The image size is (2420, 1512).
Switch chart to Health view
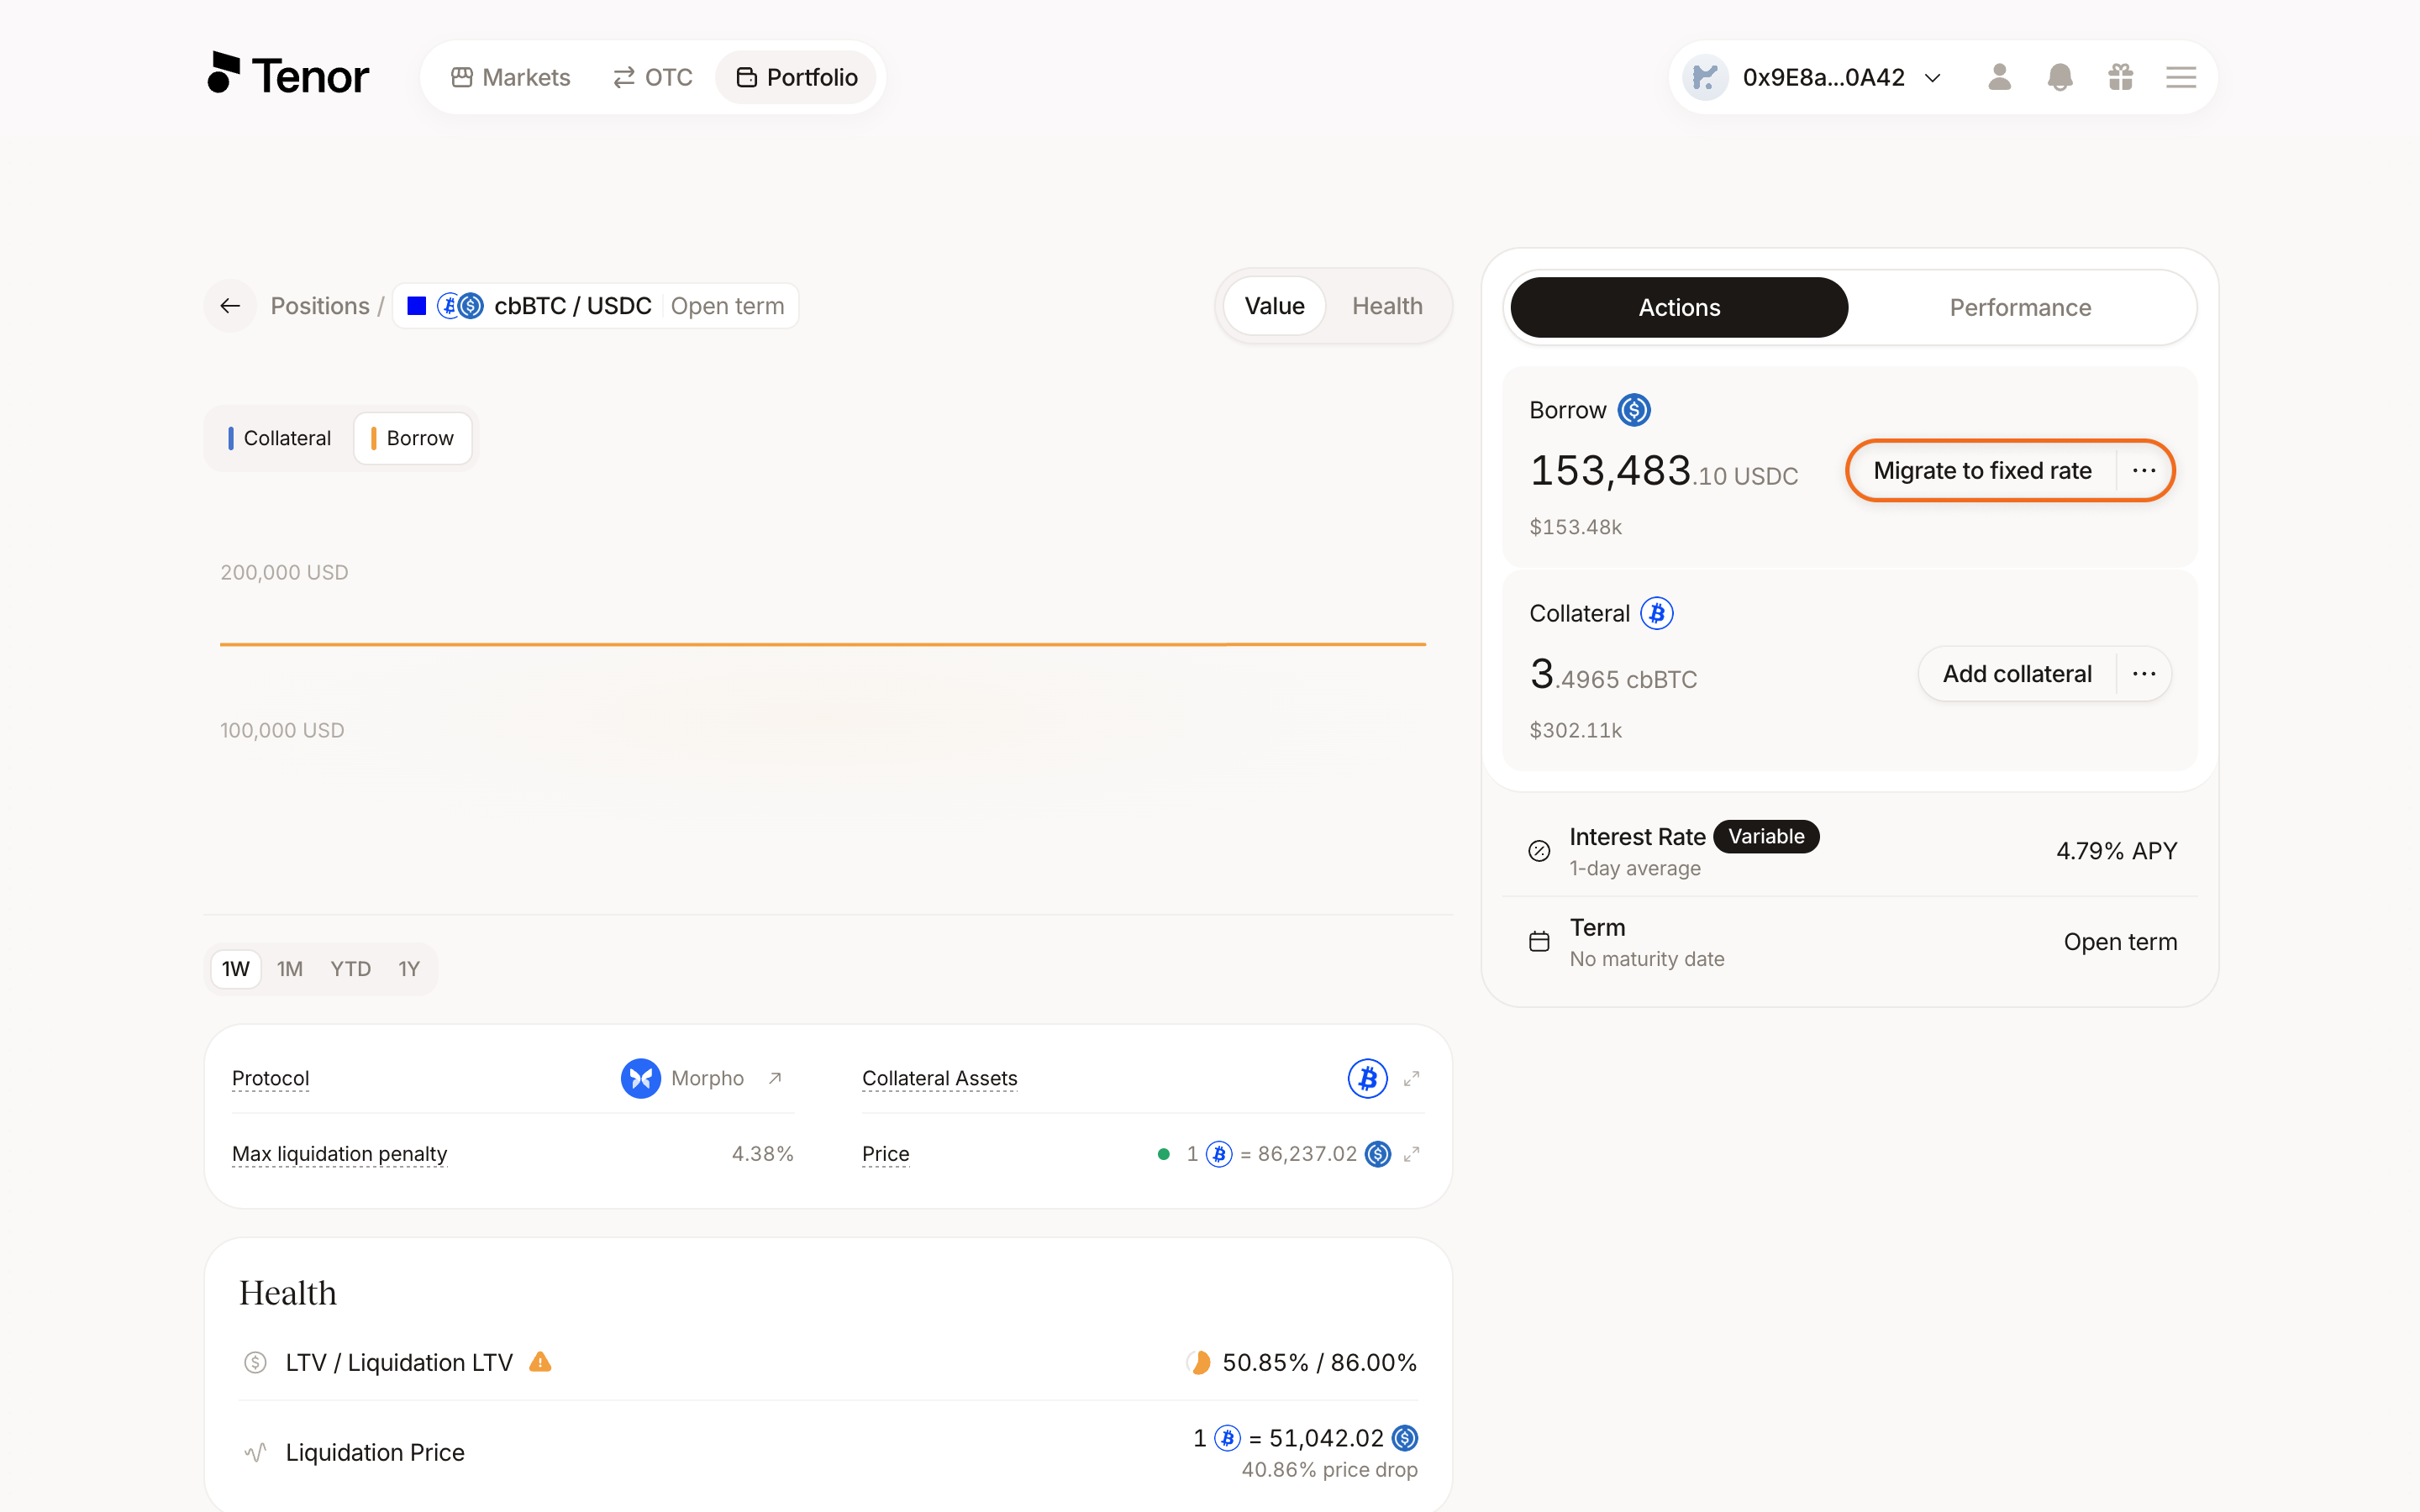coord(1387,306)
